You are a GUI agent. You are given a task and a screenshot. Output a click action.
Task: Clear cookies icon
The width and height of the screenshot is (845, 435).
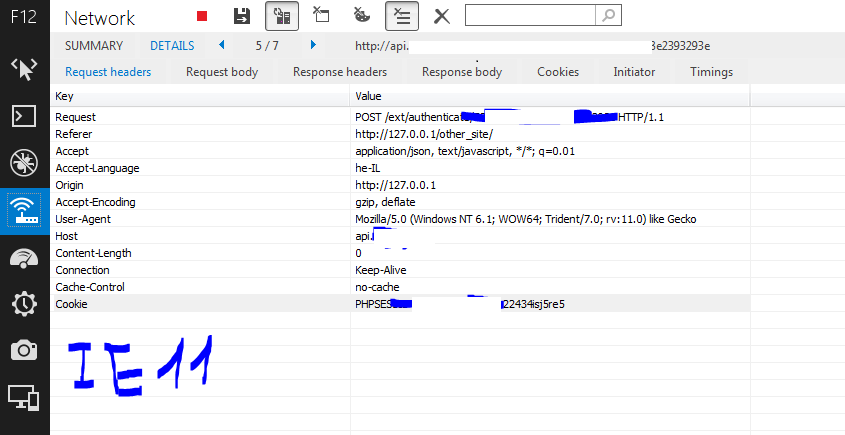pyautogui.click(x=362, y=15)
